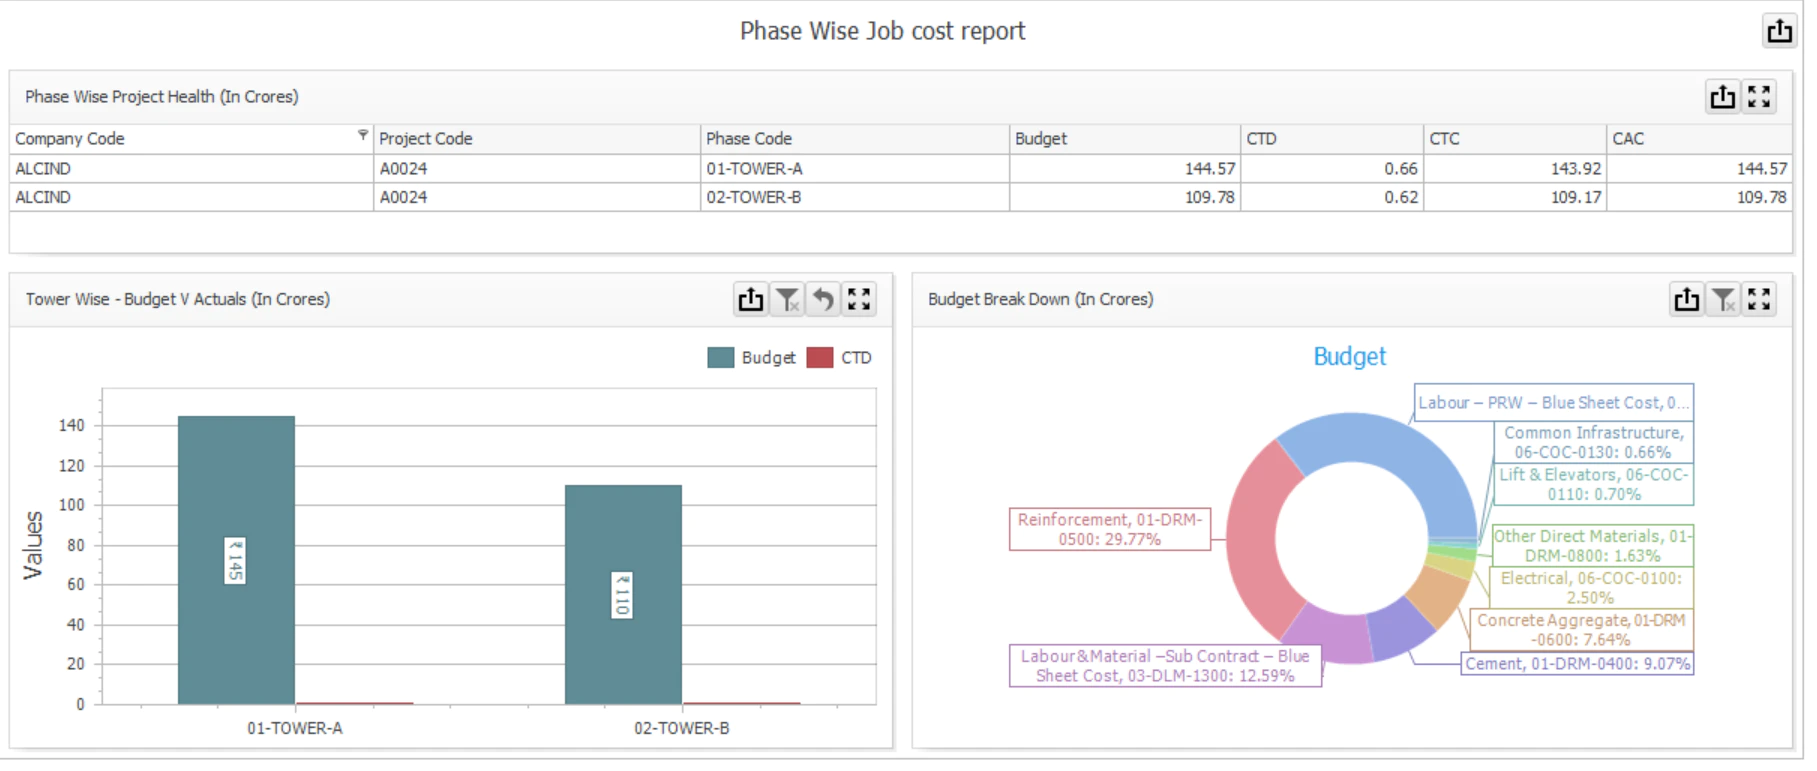Image resolution: width=1817 pixels, height=771 pixels.
Task: Maximize the Tower Wise Budget V Actuals panel
Action: [x=859, y=299]
